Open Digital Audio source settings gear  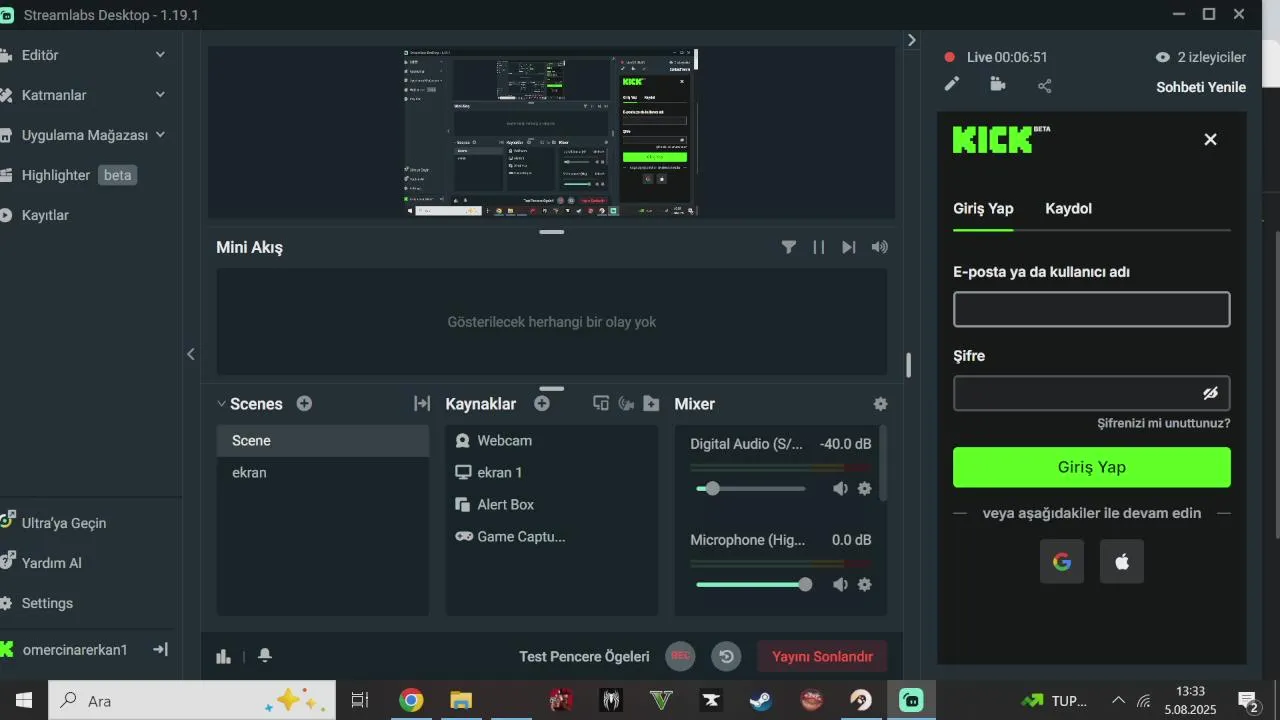point(865,489)
